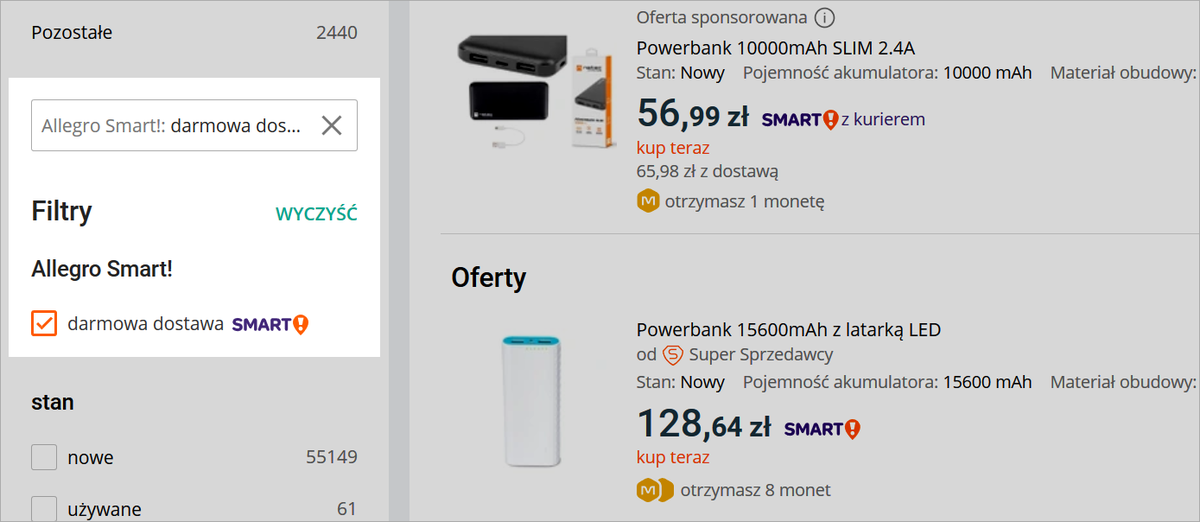
Task: Uncheck the darmowa dostawa checkbox
Action: [44, 324]
